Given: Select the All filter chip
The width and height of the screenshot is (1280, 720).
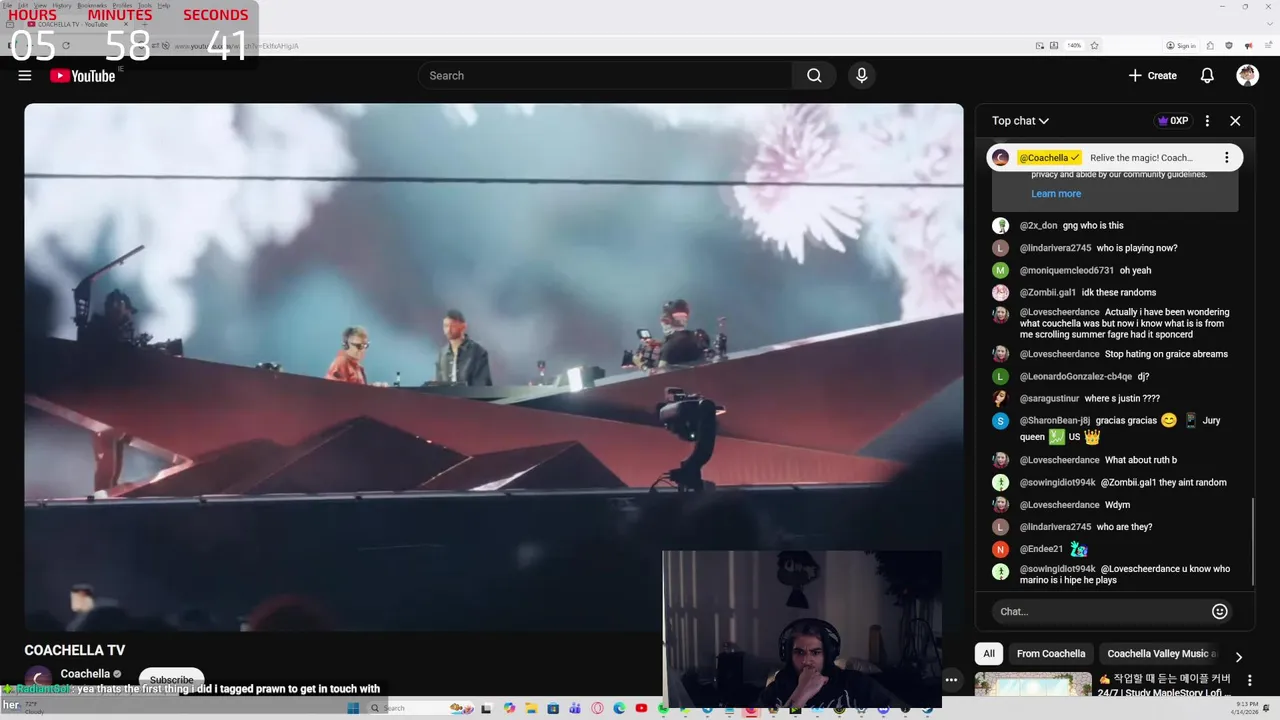Looking at the screenshot, I should coord(989,654).
